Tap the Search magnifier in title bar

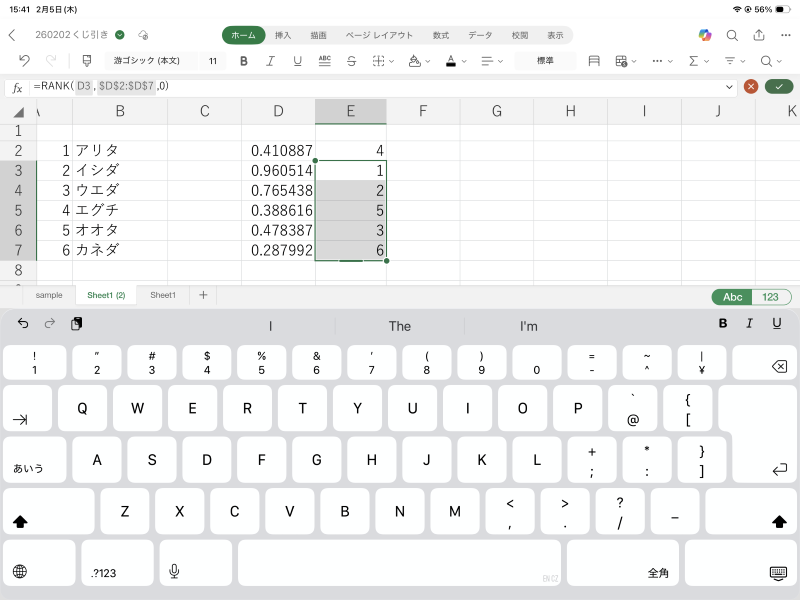pyautogui.click(x=732, y=35)
